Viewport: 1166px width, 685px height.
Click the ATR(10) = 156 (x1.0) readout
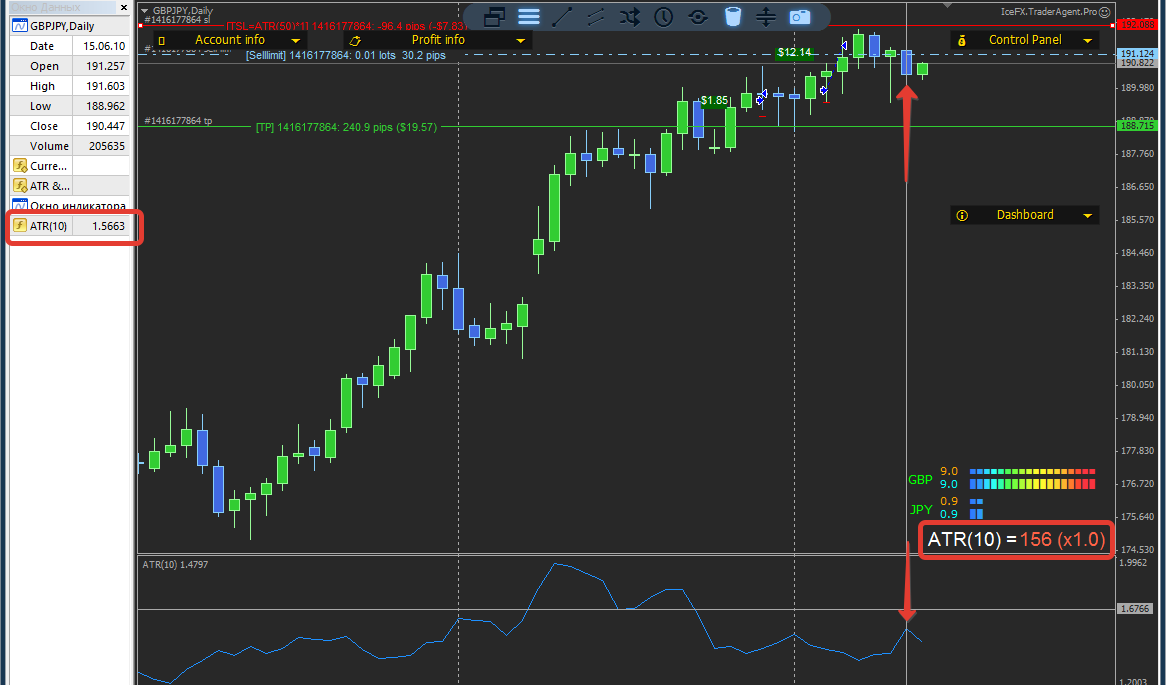(x=1017, y=540)
